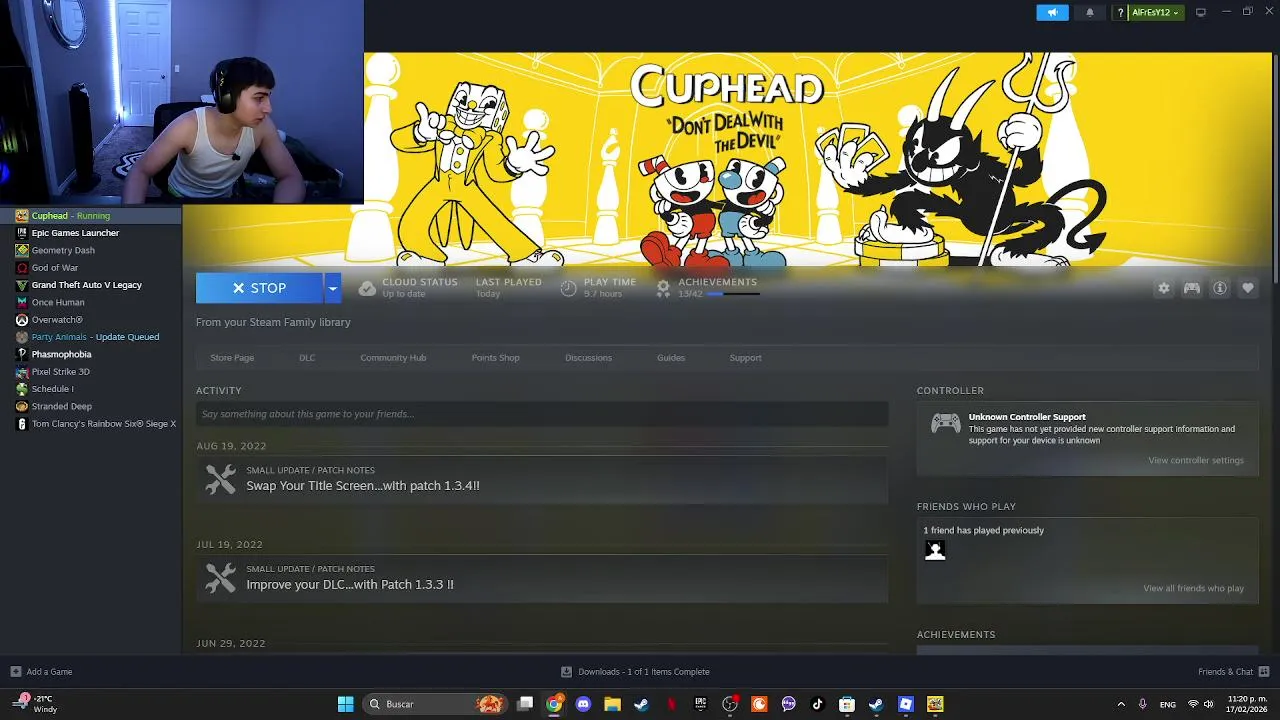Click Friends & Chat button
Viewport: 1280px width, 720px height.
pos(1234,672)
